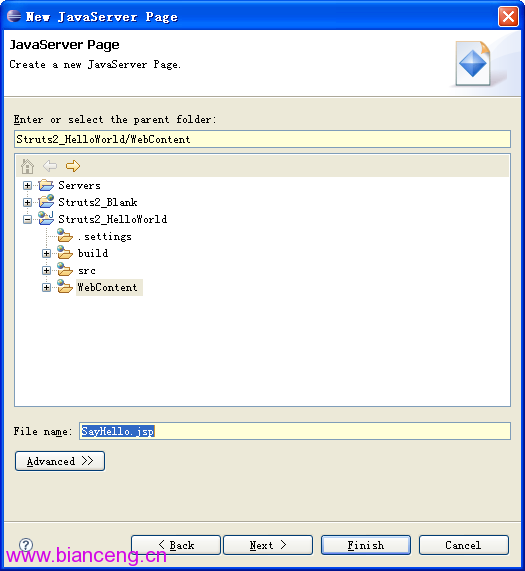Go to the Next wizard page
This screenshot has width=525, height=571.
pyautogui.click(x=268, y=545)
